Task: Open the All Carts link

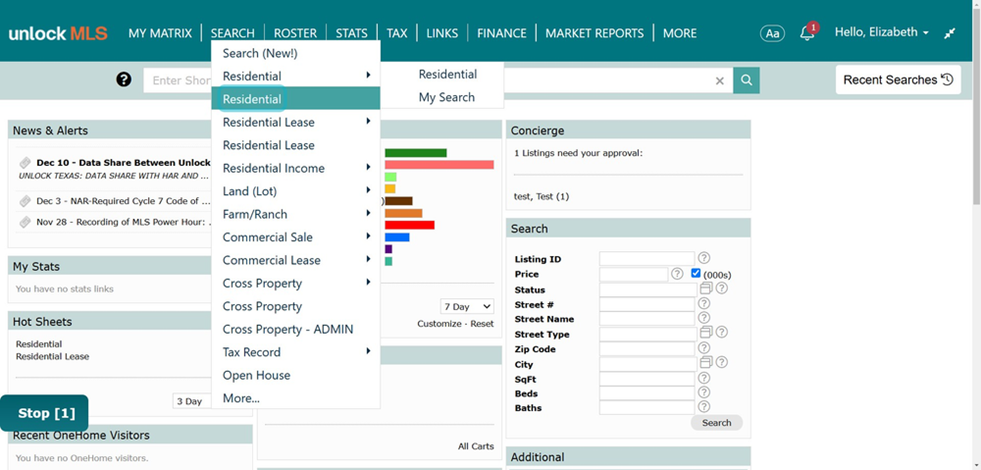Action: coord(475,446)
